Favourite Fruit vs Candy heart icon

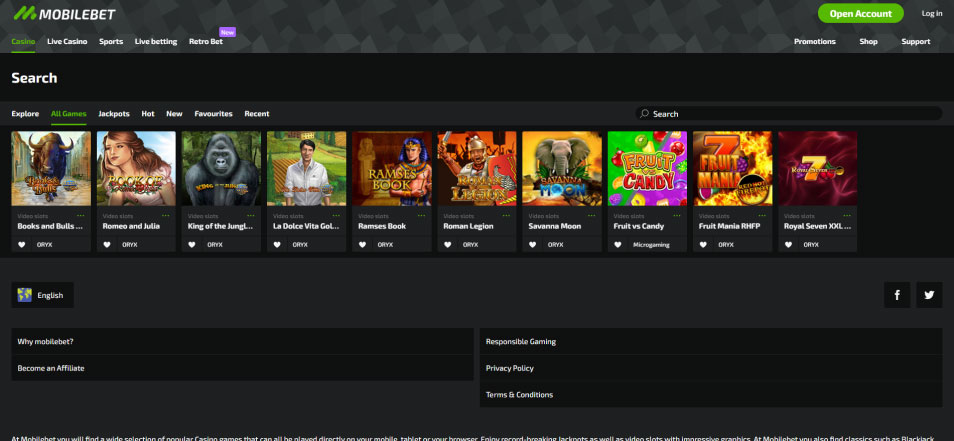(618, 245)
